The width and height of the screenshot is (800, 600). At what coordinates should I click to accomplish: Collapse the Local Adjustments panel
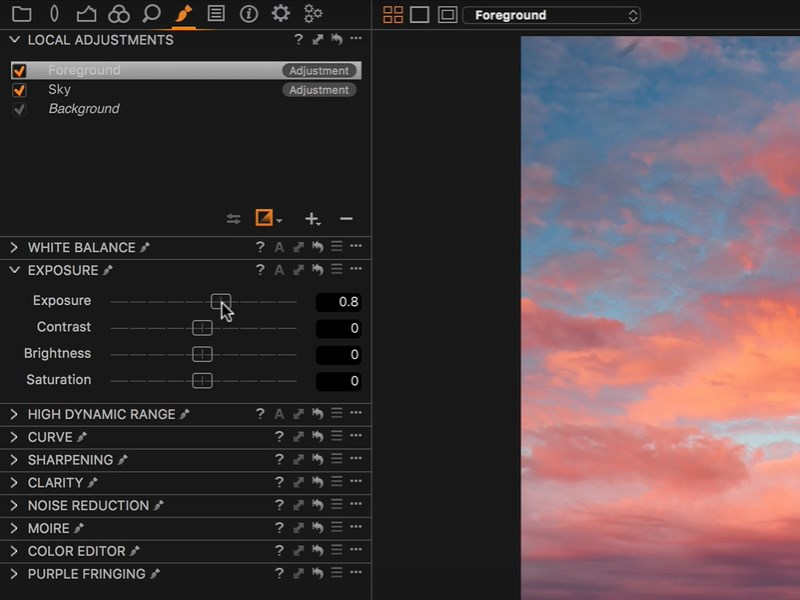[14, 39]
